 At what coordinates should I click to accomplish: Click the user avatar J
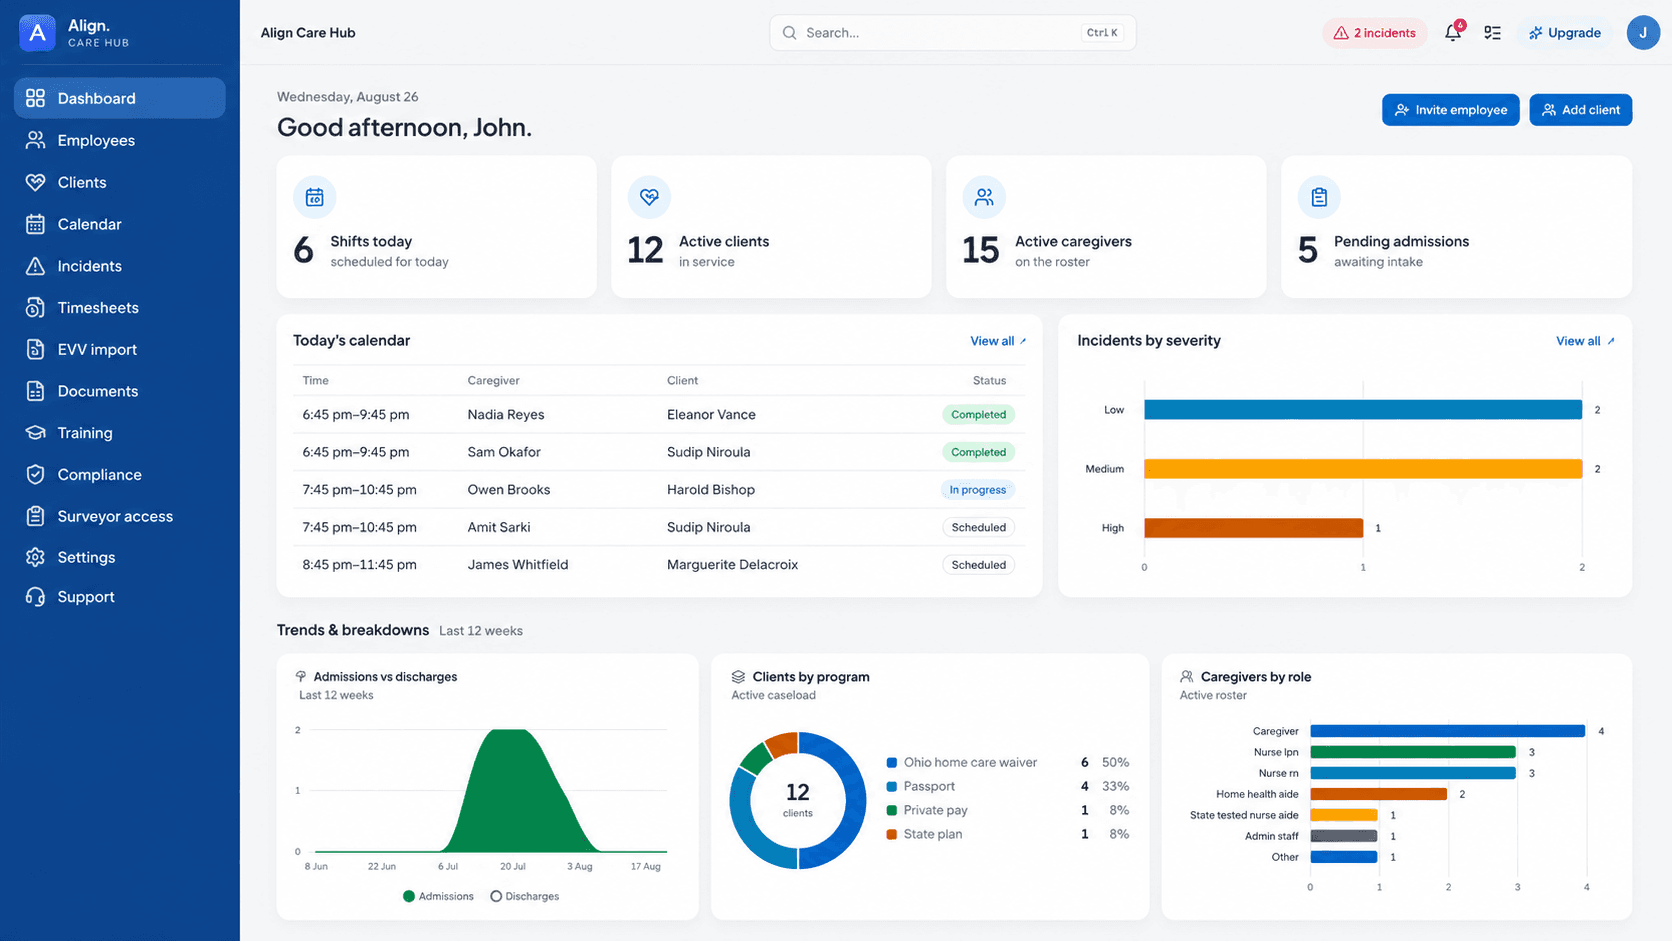pyautogui.click(x=1643, y=33)
